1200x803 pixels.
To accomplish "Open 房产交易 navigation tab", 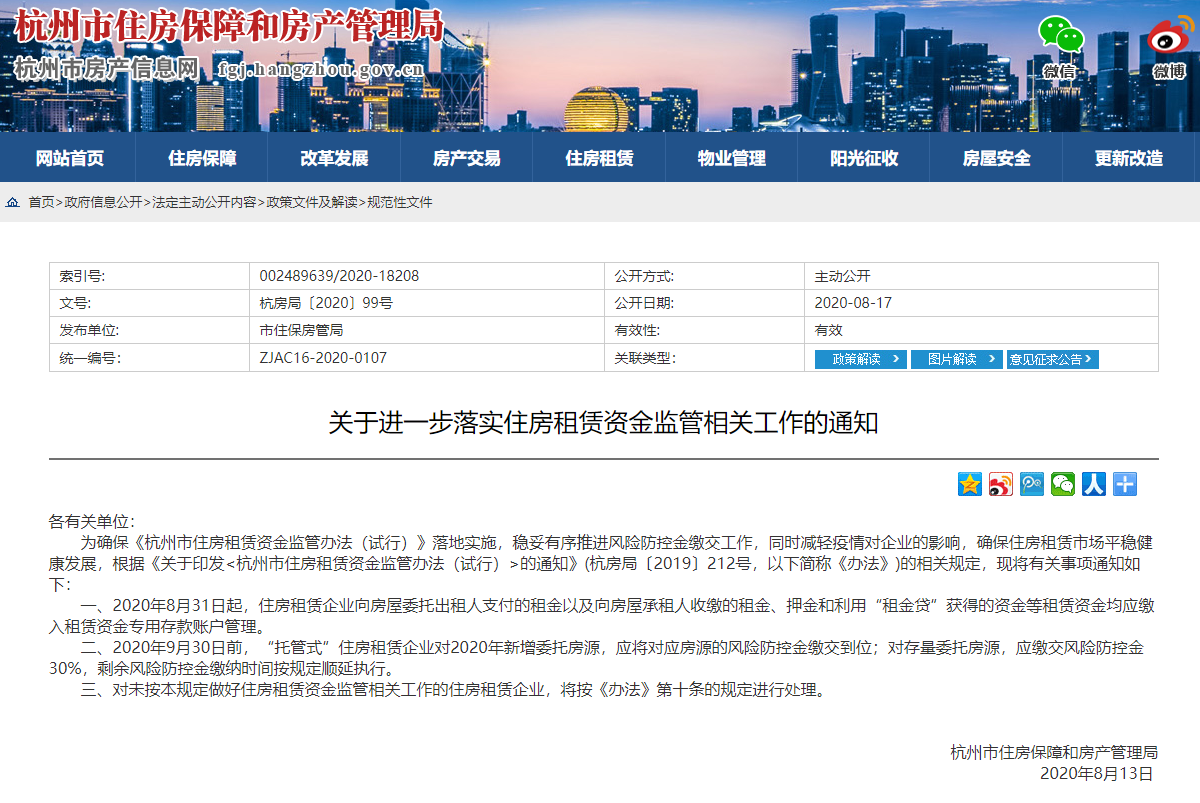I will [467, 158].
